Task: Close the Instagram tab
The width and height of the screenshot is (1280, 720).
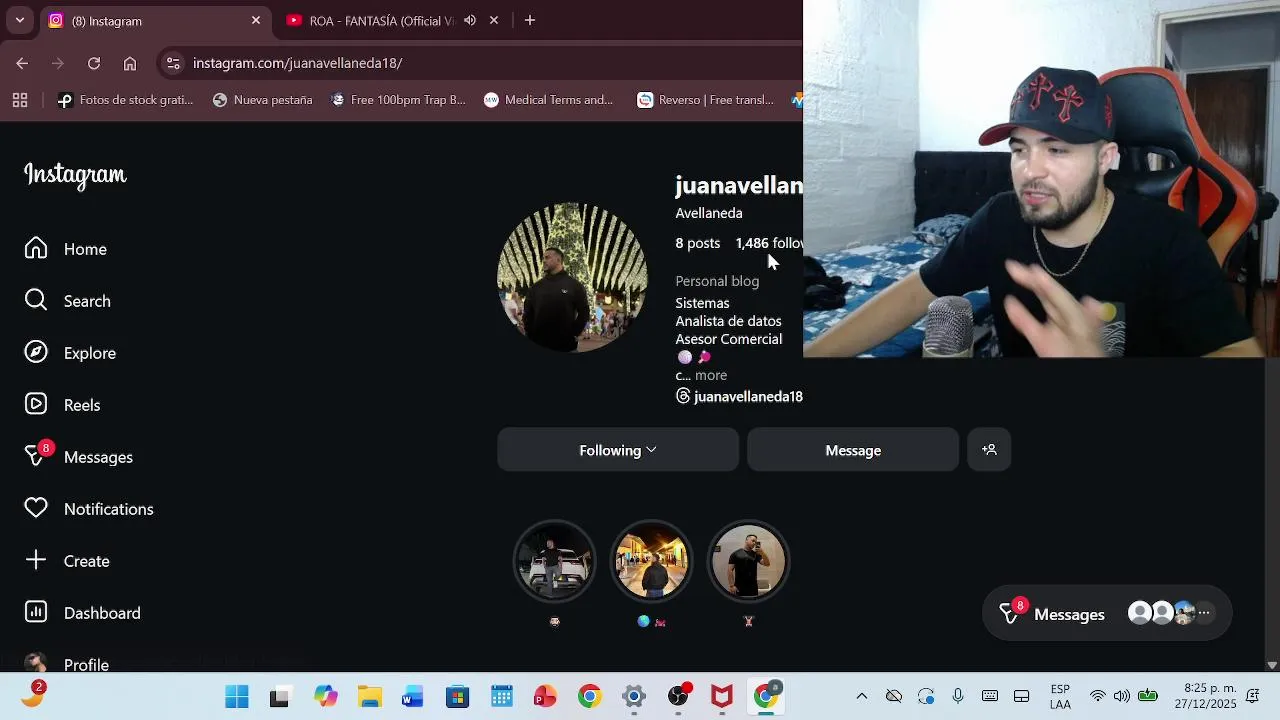Action: [x=256, y=20]
